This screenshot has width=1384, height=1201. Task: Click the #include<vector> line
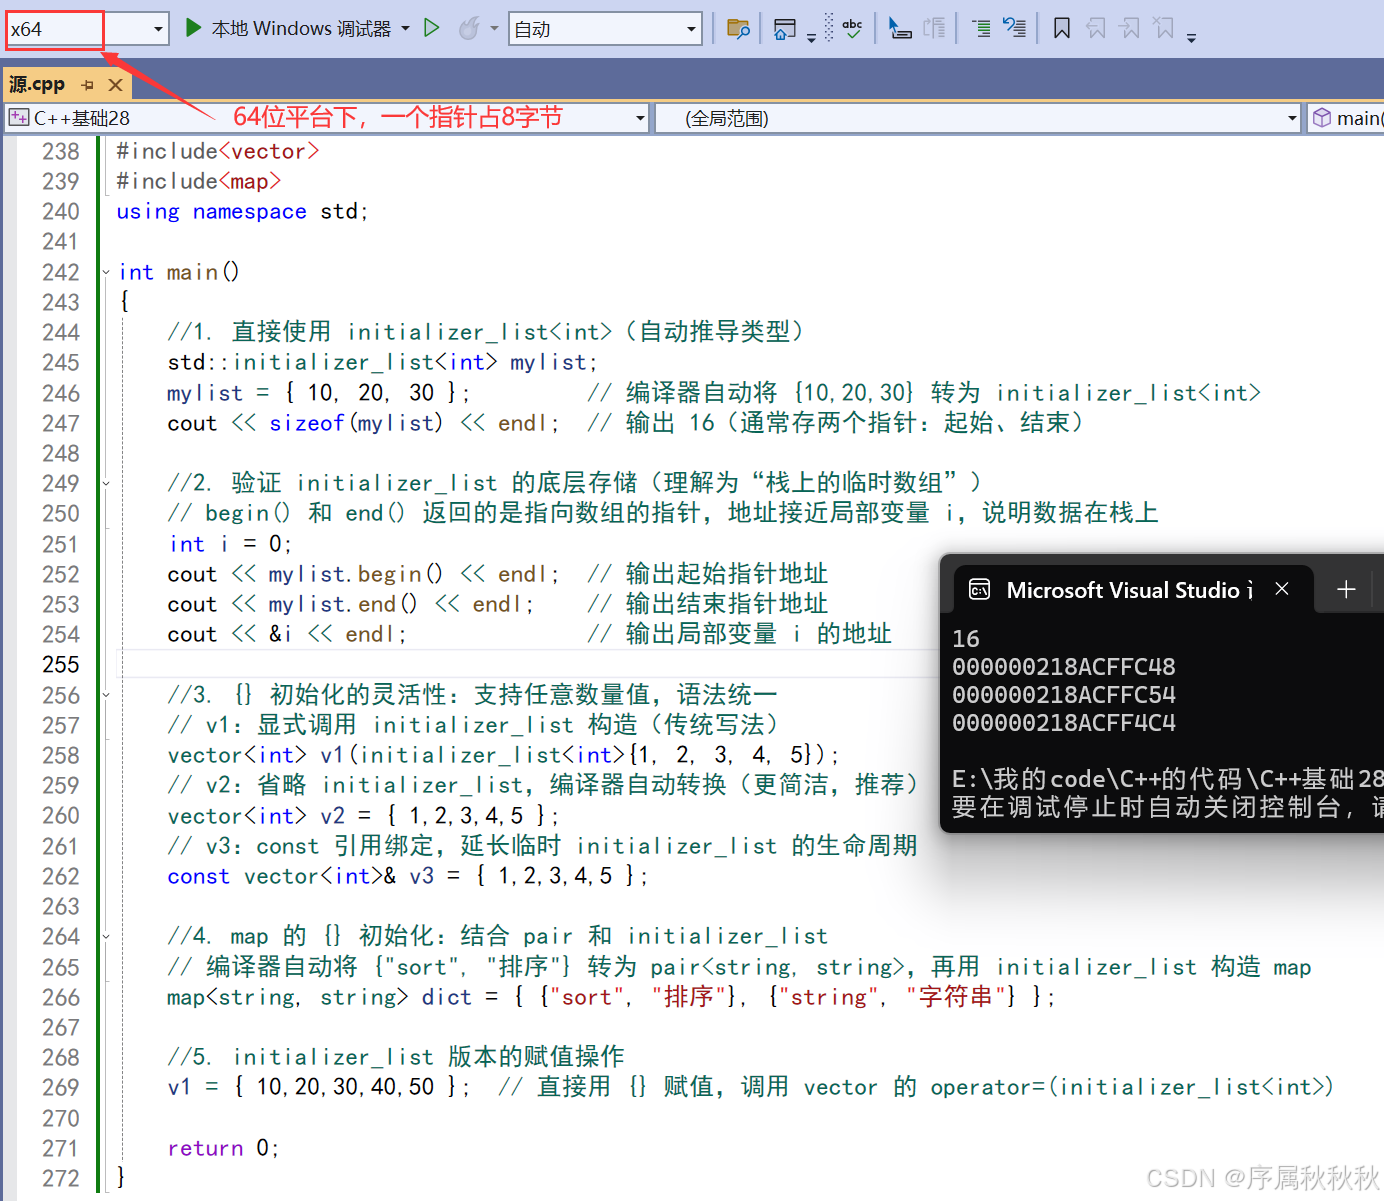[x=218, y=151]
